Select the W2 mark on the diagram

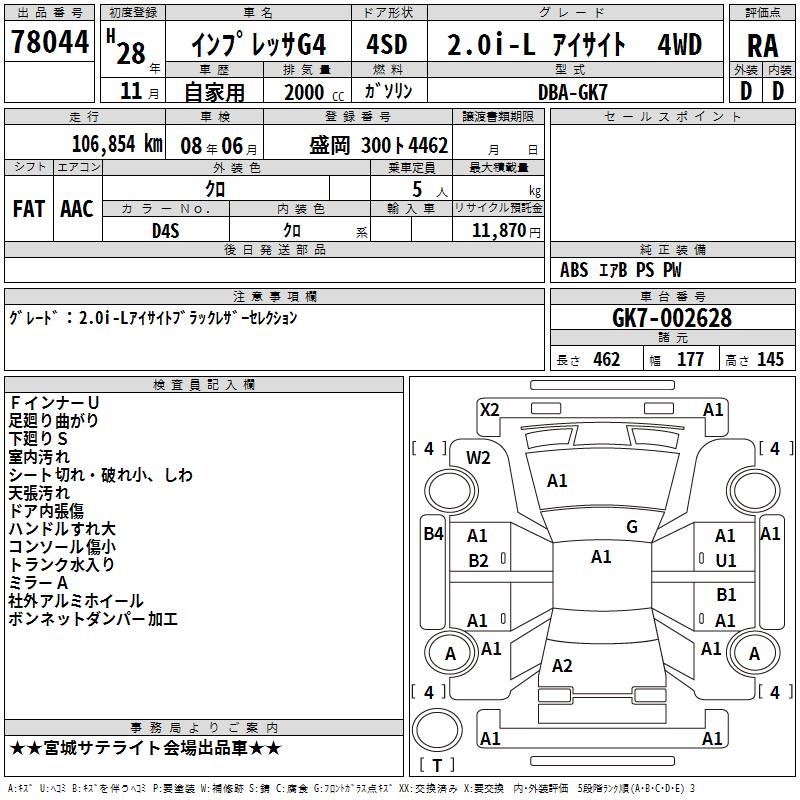click(x=478, y=458)
